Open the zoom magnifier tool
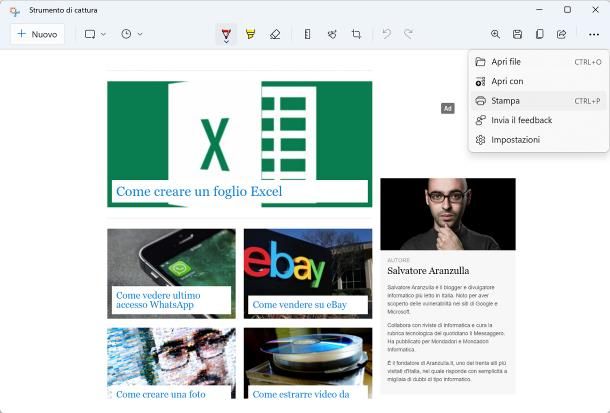 pos(495,34)
